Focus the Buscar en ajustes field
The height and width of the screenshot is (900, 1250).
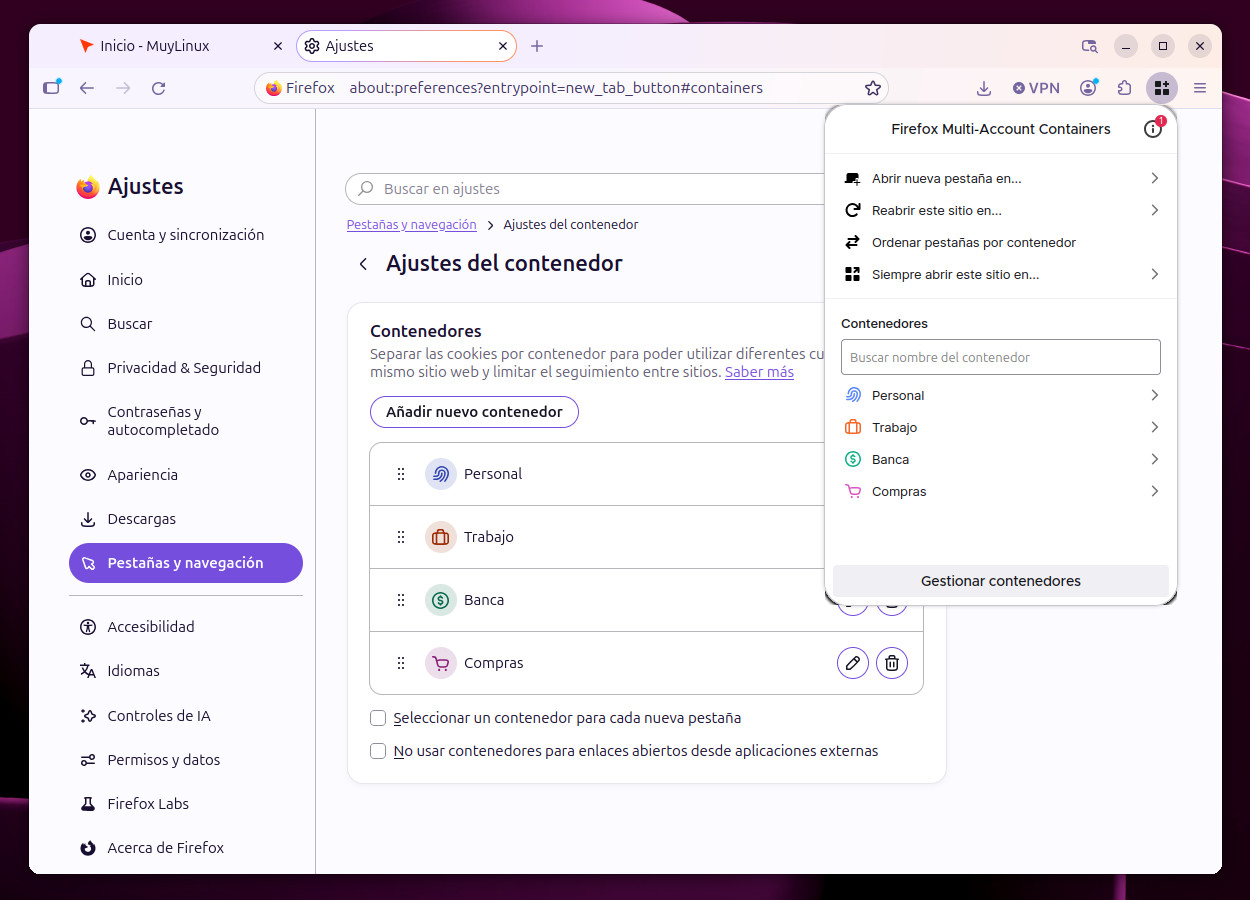coord(585,189)
